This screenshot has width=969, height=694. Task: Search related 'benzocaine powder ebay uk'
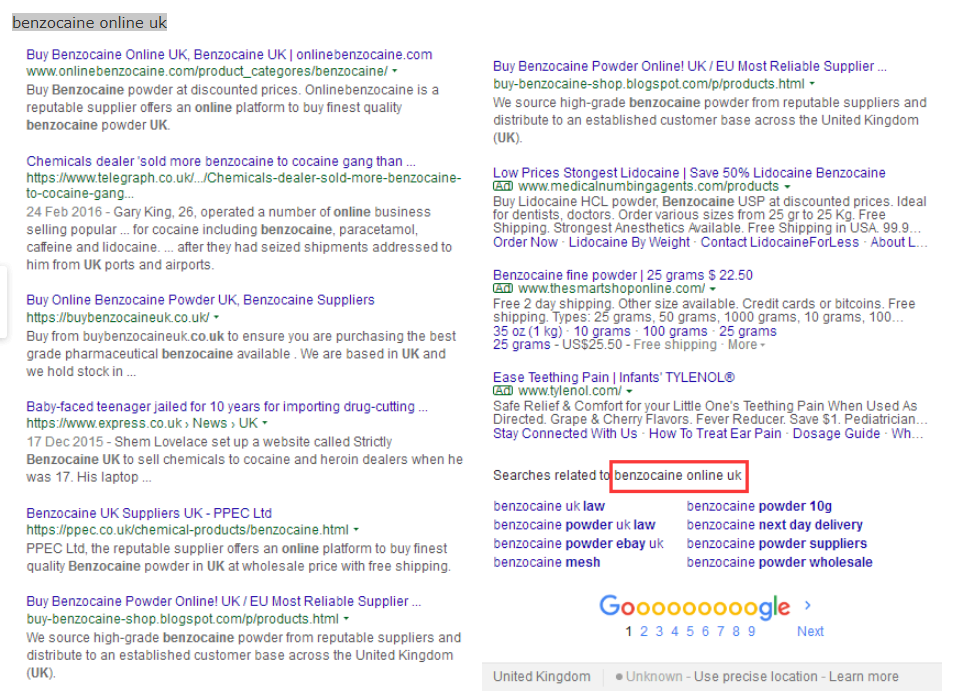click(578, 543)
